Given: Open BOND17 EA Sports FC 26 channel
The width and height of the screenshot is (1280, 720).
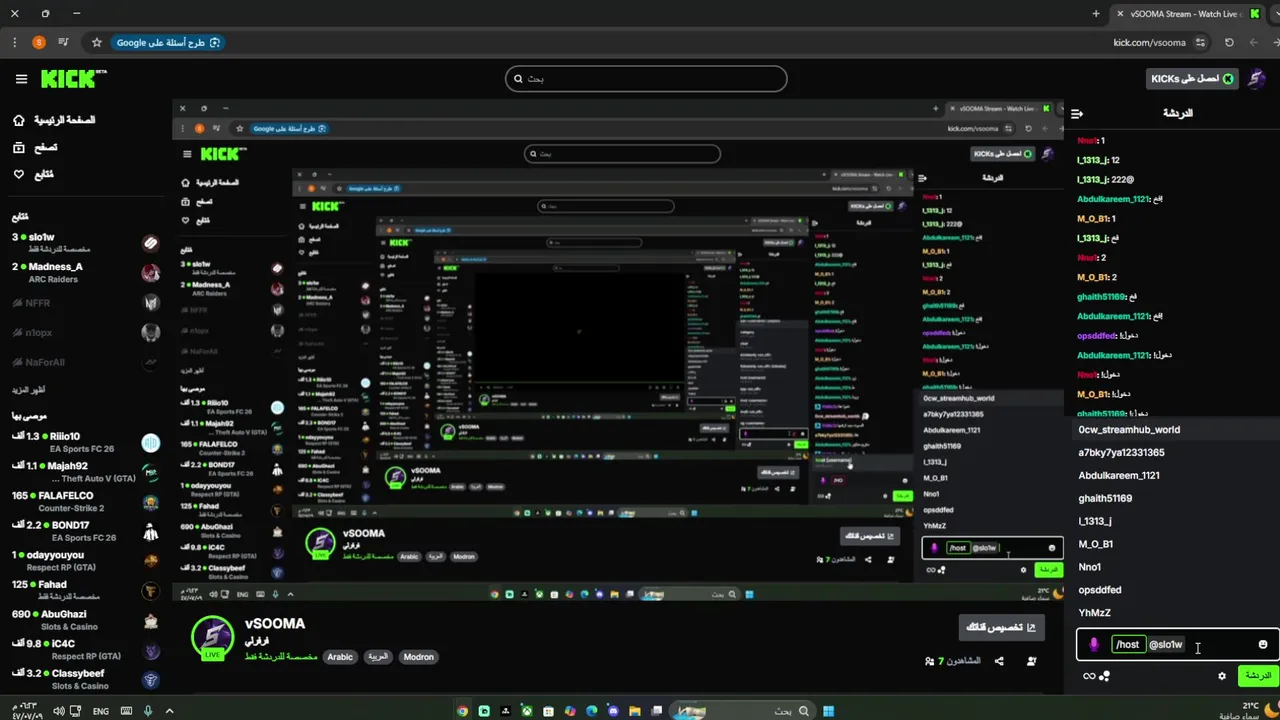Looking at the screenshot, I should tap(85, 531).
